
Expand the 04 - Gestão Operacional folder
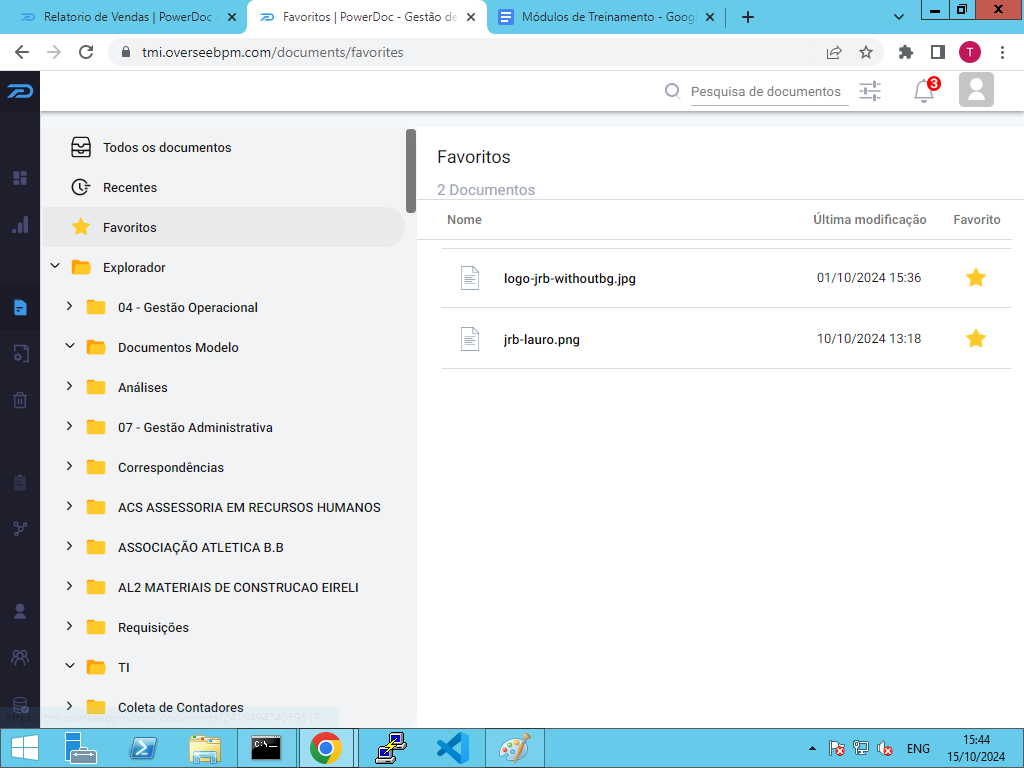point(69,306)
